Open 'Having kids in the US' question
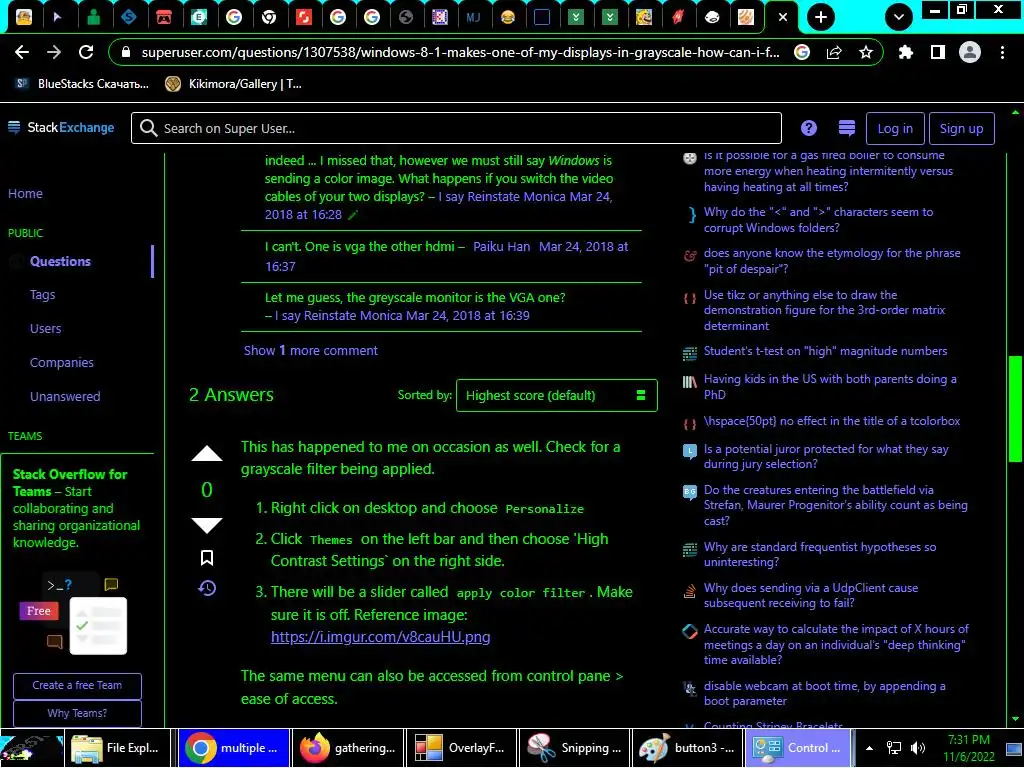1024x768 pixels. (830, 387)
